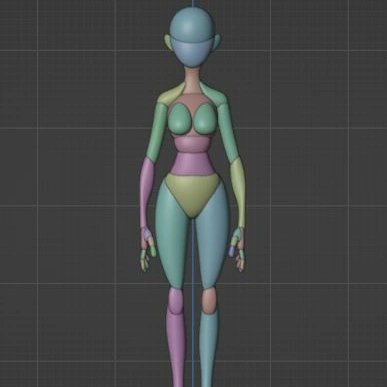Select the pink upper abdomen segment

coord(193,143)
